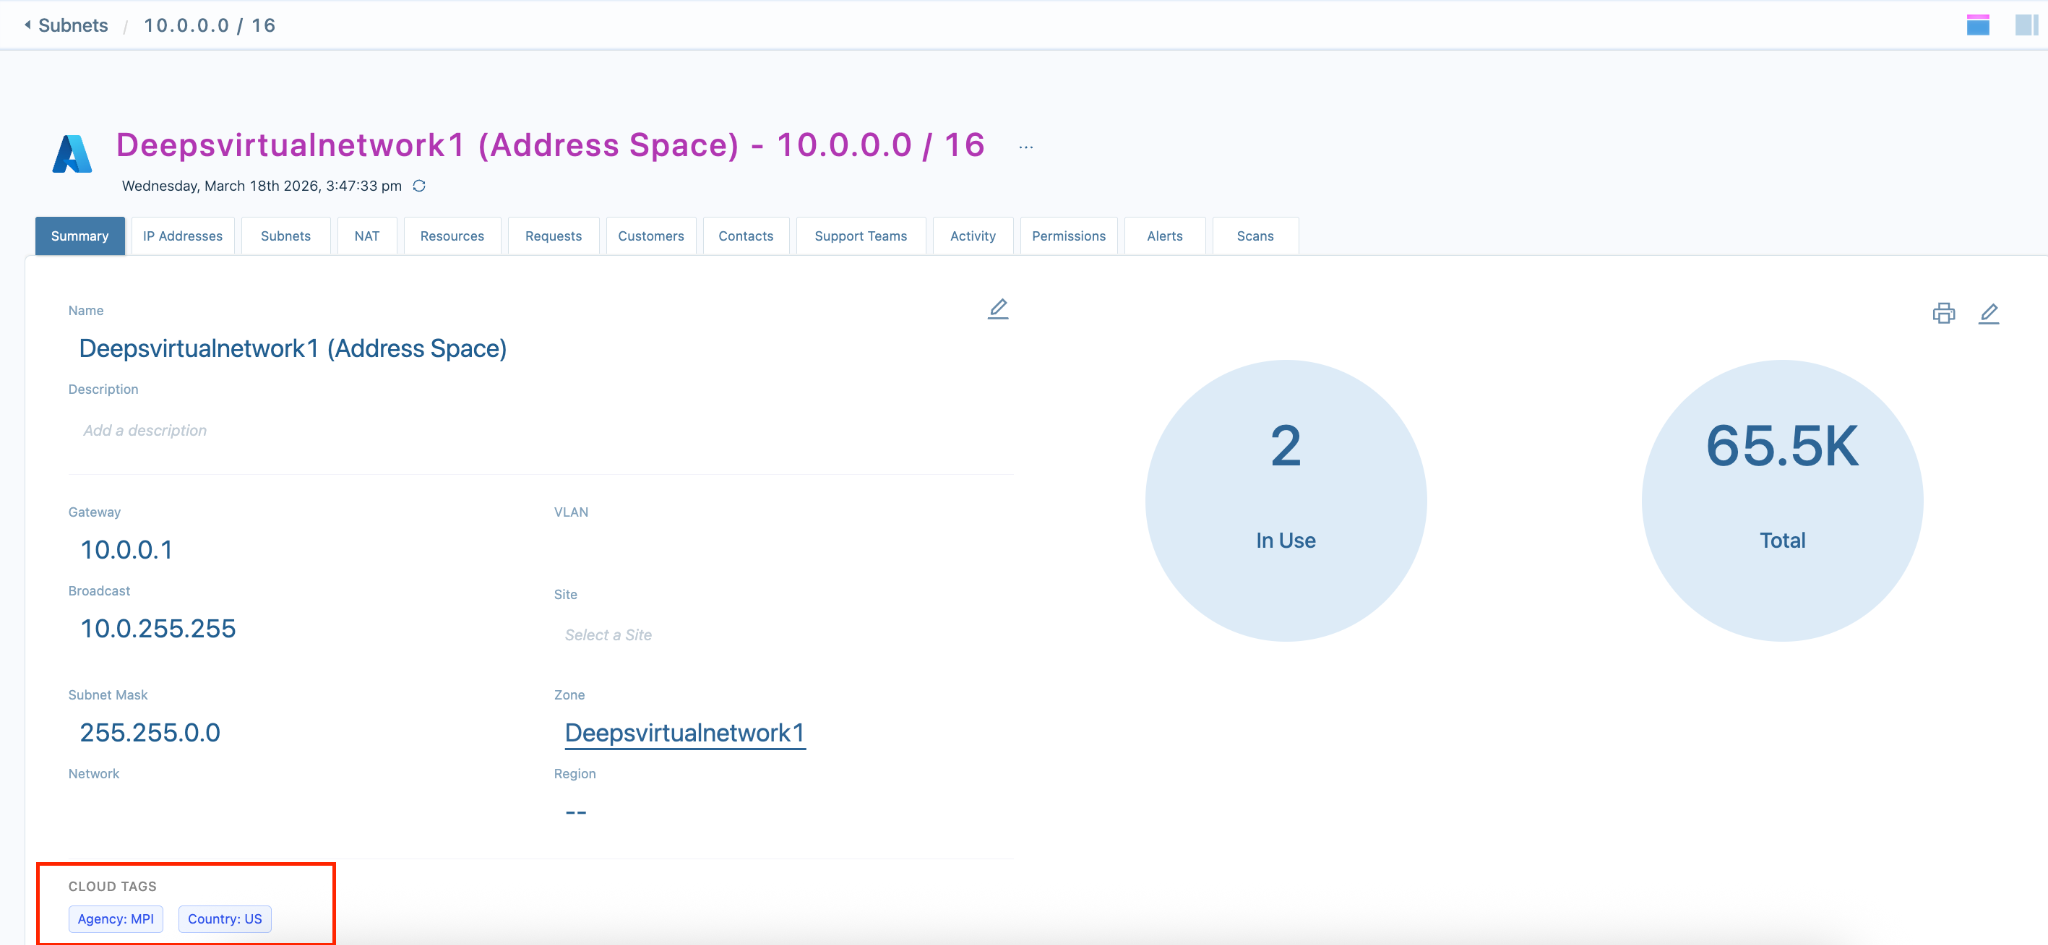Open the Requests tab
The height and width of the screenshot is (945, 2048).
[x=554, y=236]
